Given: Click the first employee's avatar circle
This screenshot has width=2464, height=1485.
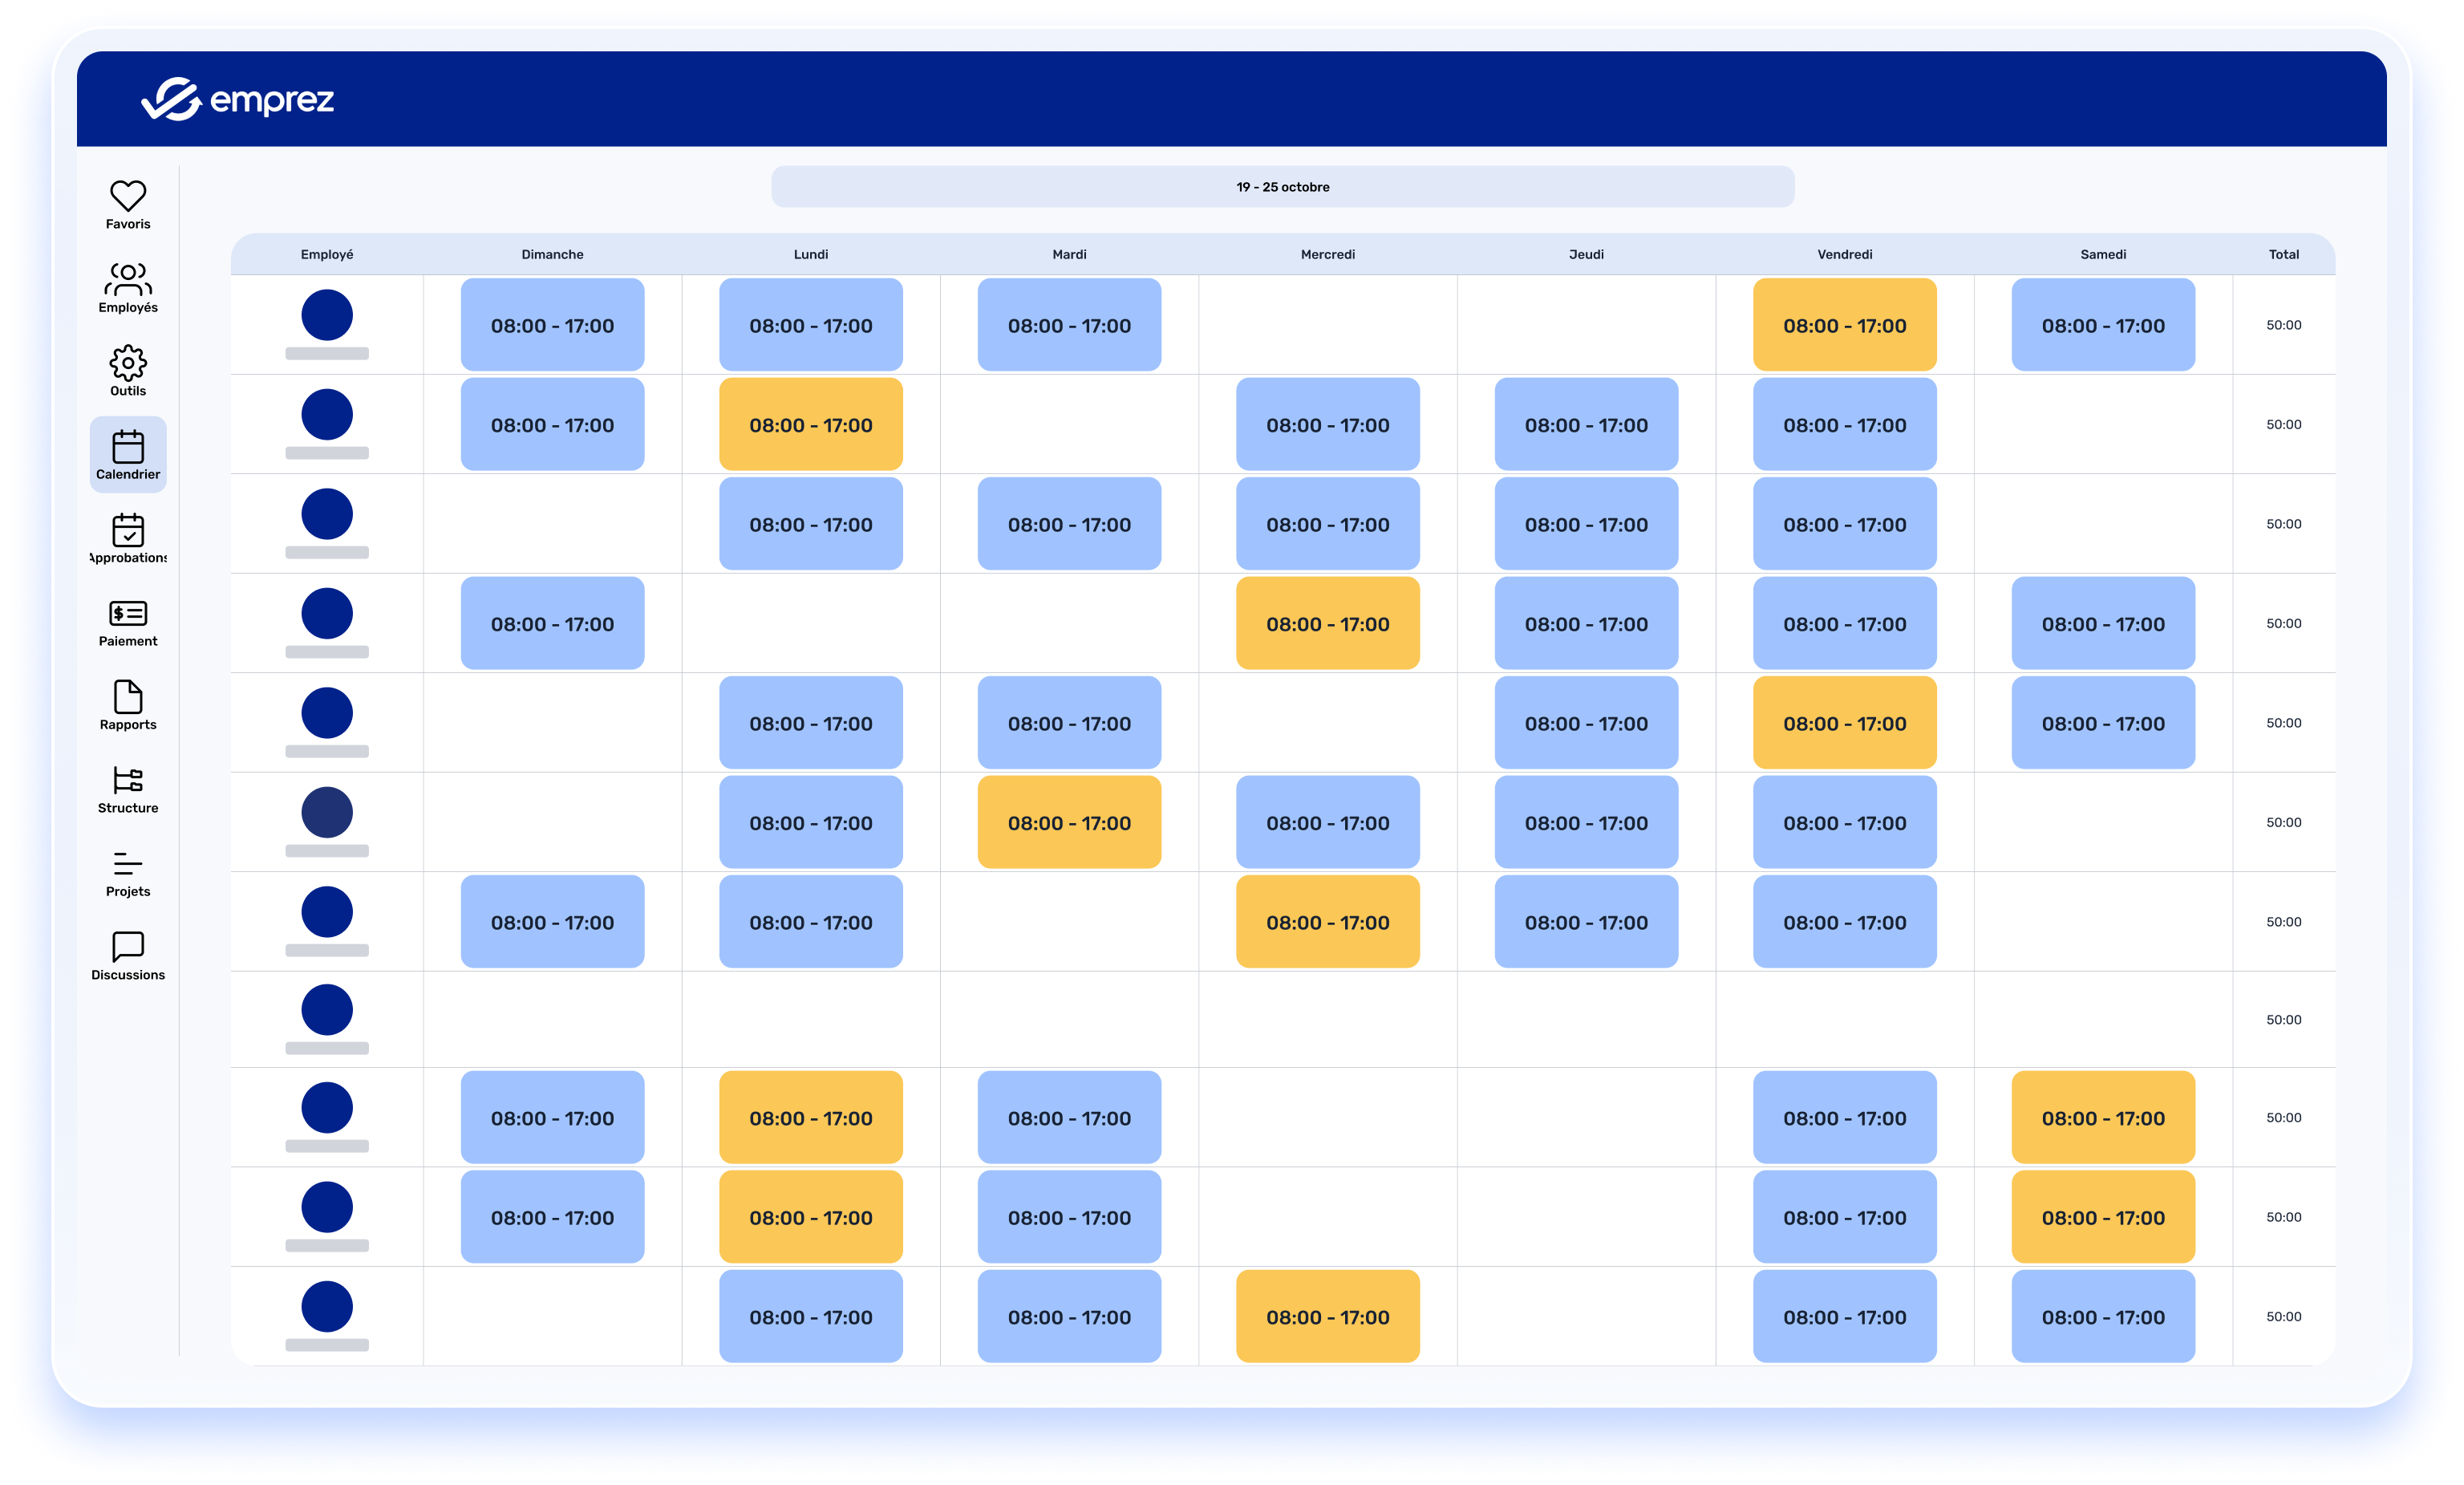Looking at the screenshot, I should (x=327, y=315).
